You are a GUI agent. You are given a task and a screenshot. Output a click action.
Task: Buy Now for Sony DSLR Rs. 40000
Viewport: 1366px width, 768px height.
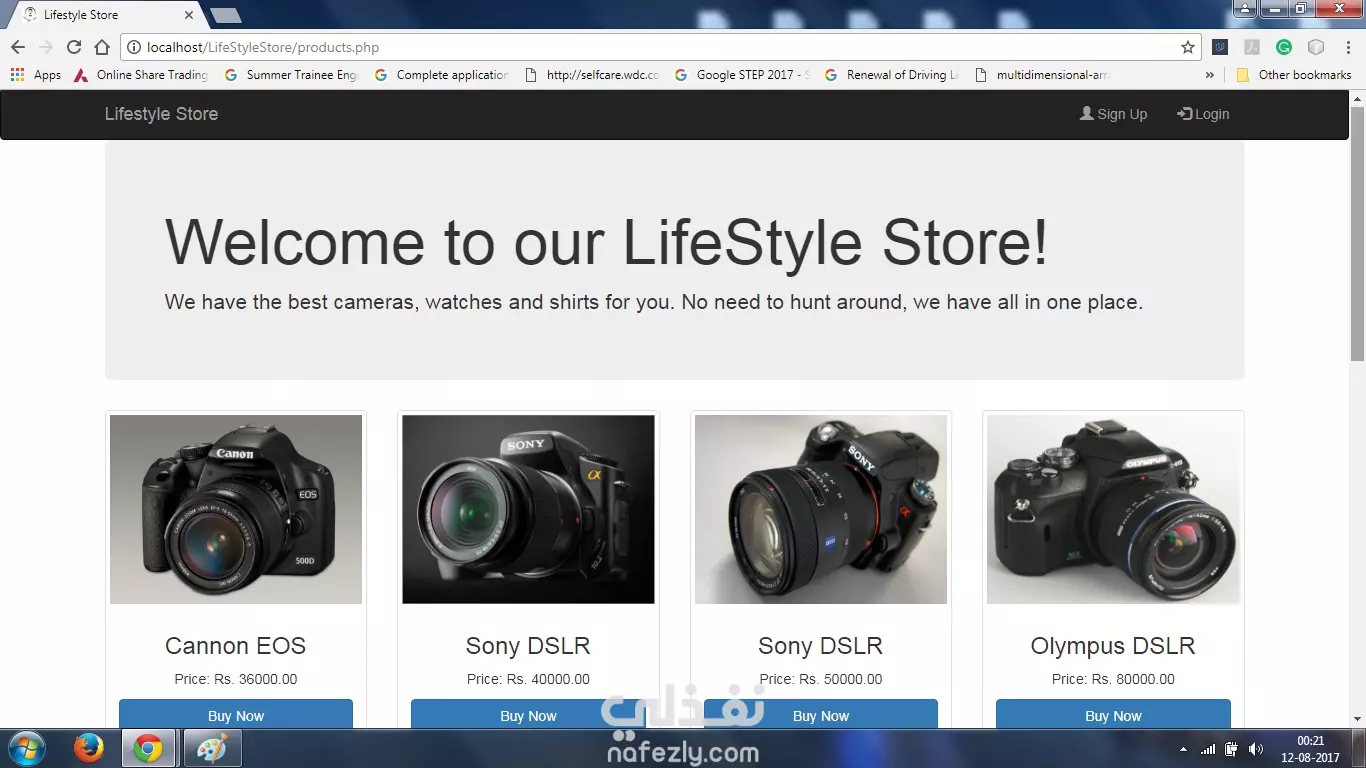(x=528, y=714)
